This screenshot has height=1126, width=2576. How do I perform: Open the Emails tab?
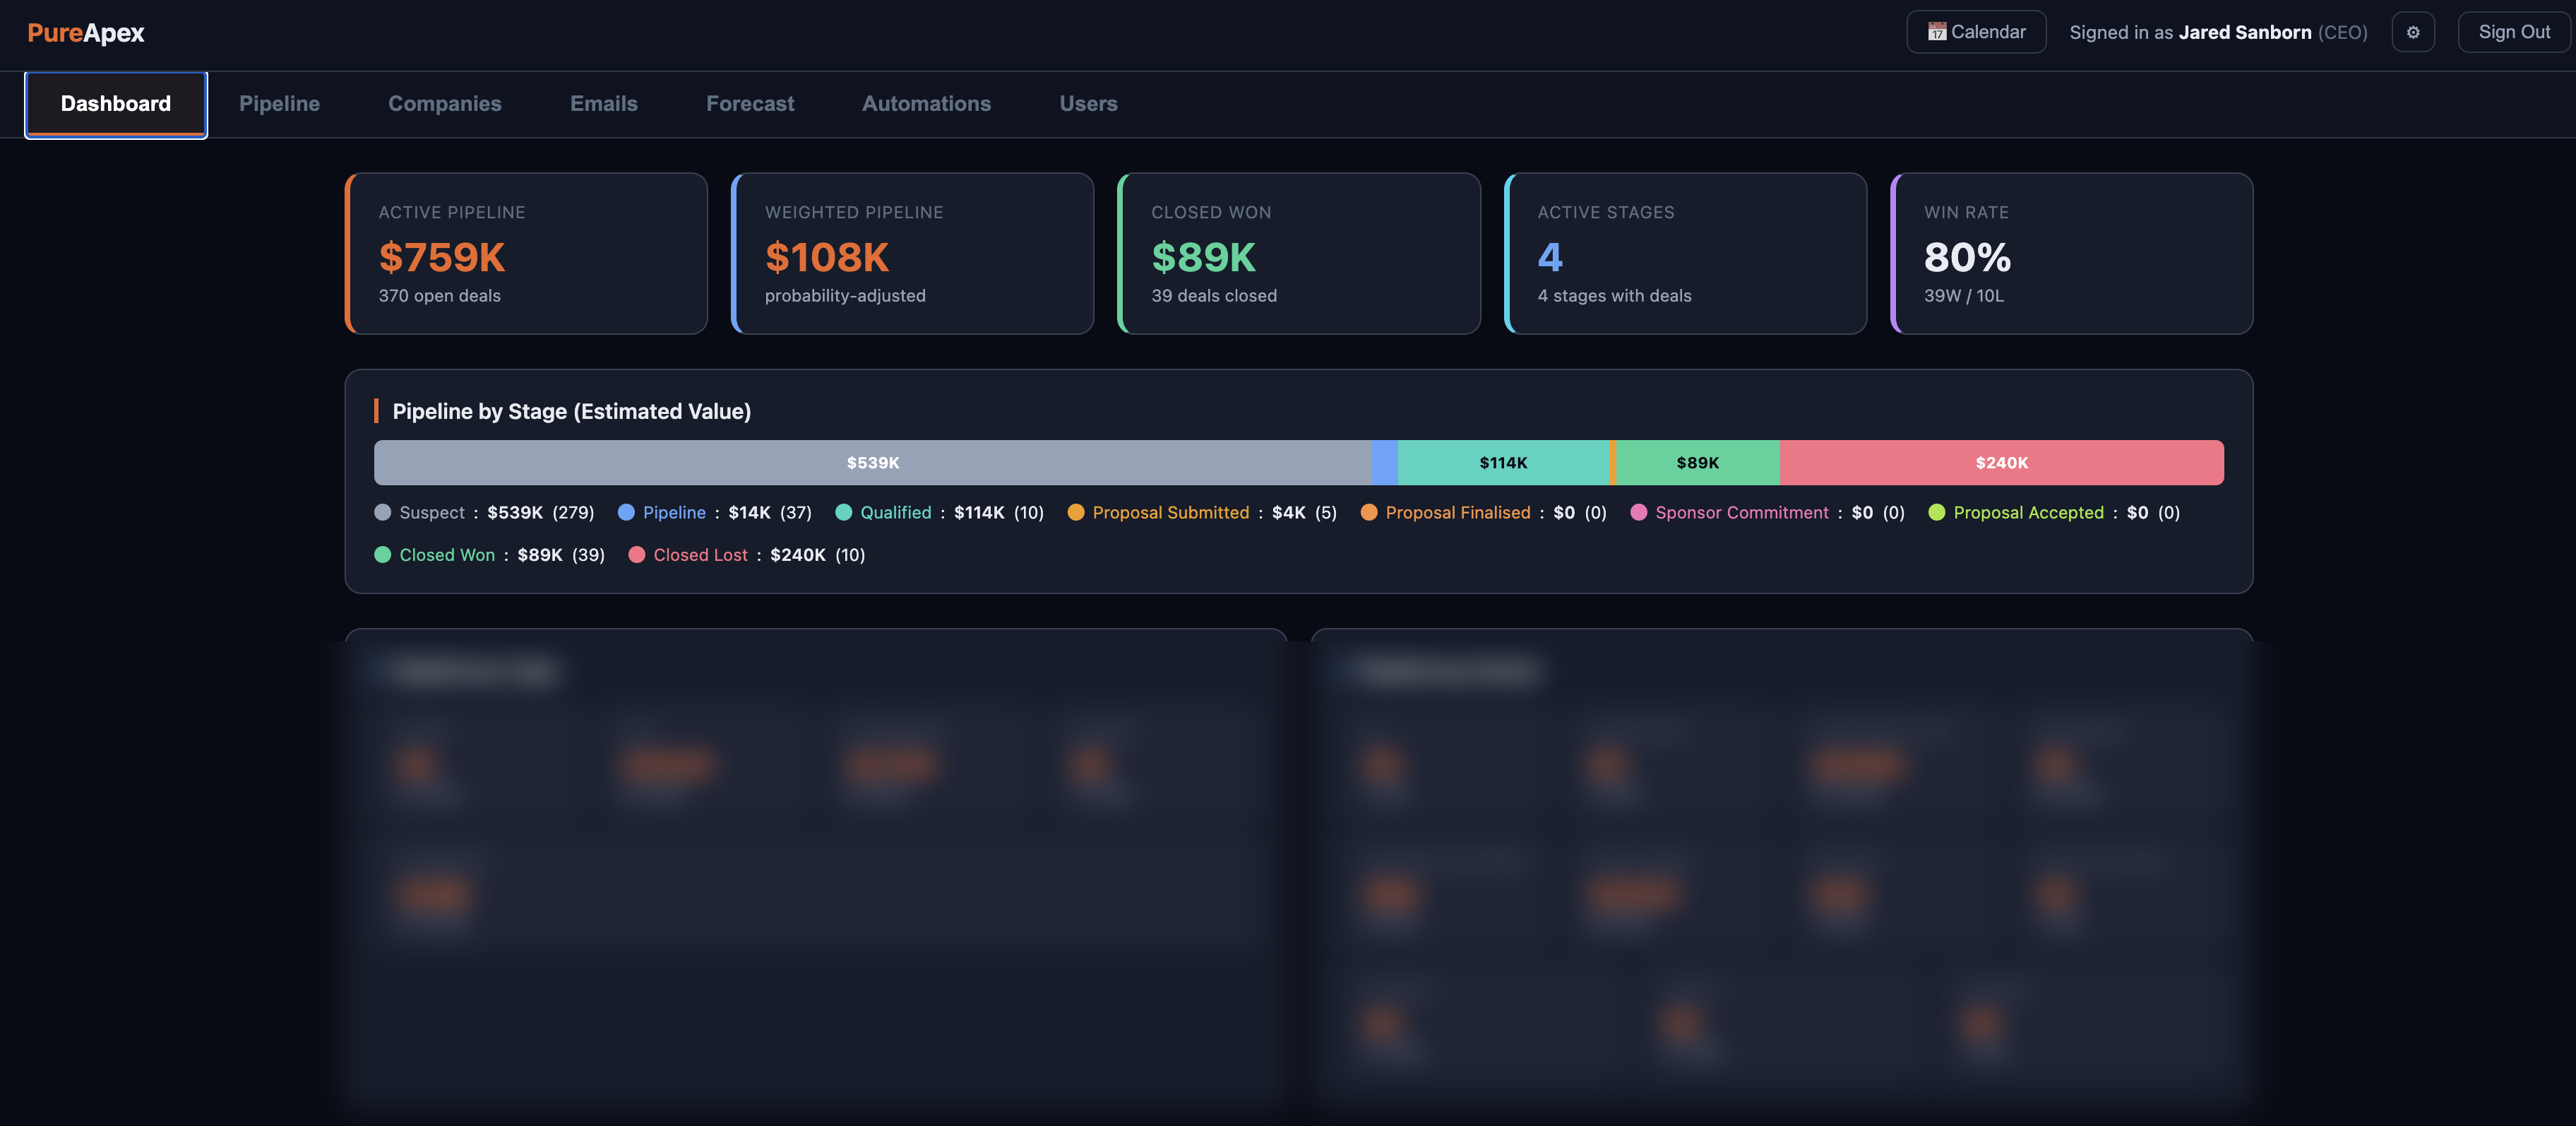tap(604, 104)
